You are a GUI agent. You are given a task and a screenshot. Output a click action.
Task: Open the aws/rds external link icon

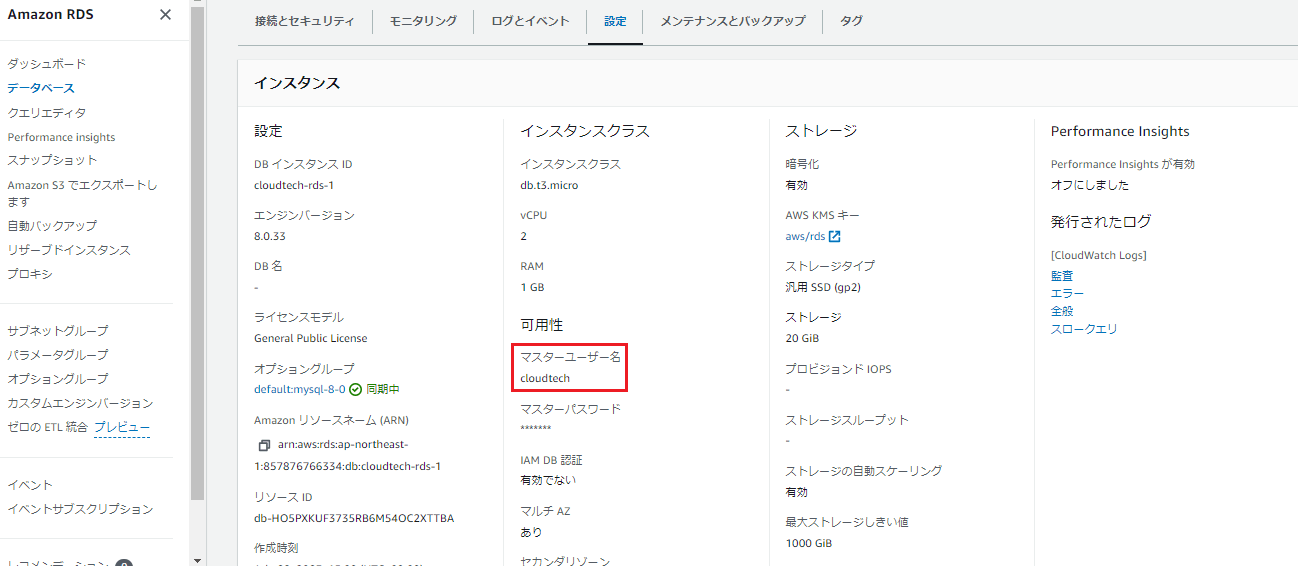point(834,237)
